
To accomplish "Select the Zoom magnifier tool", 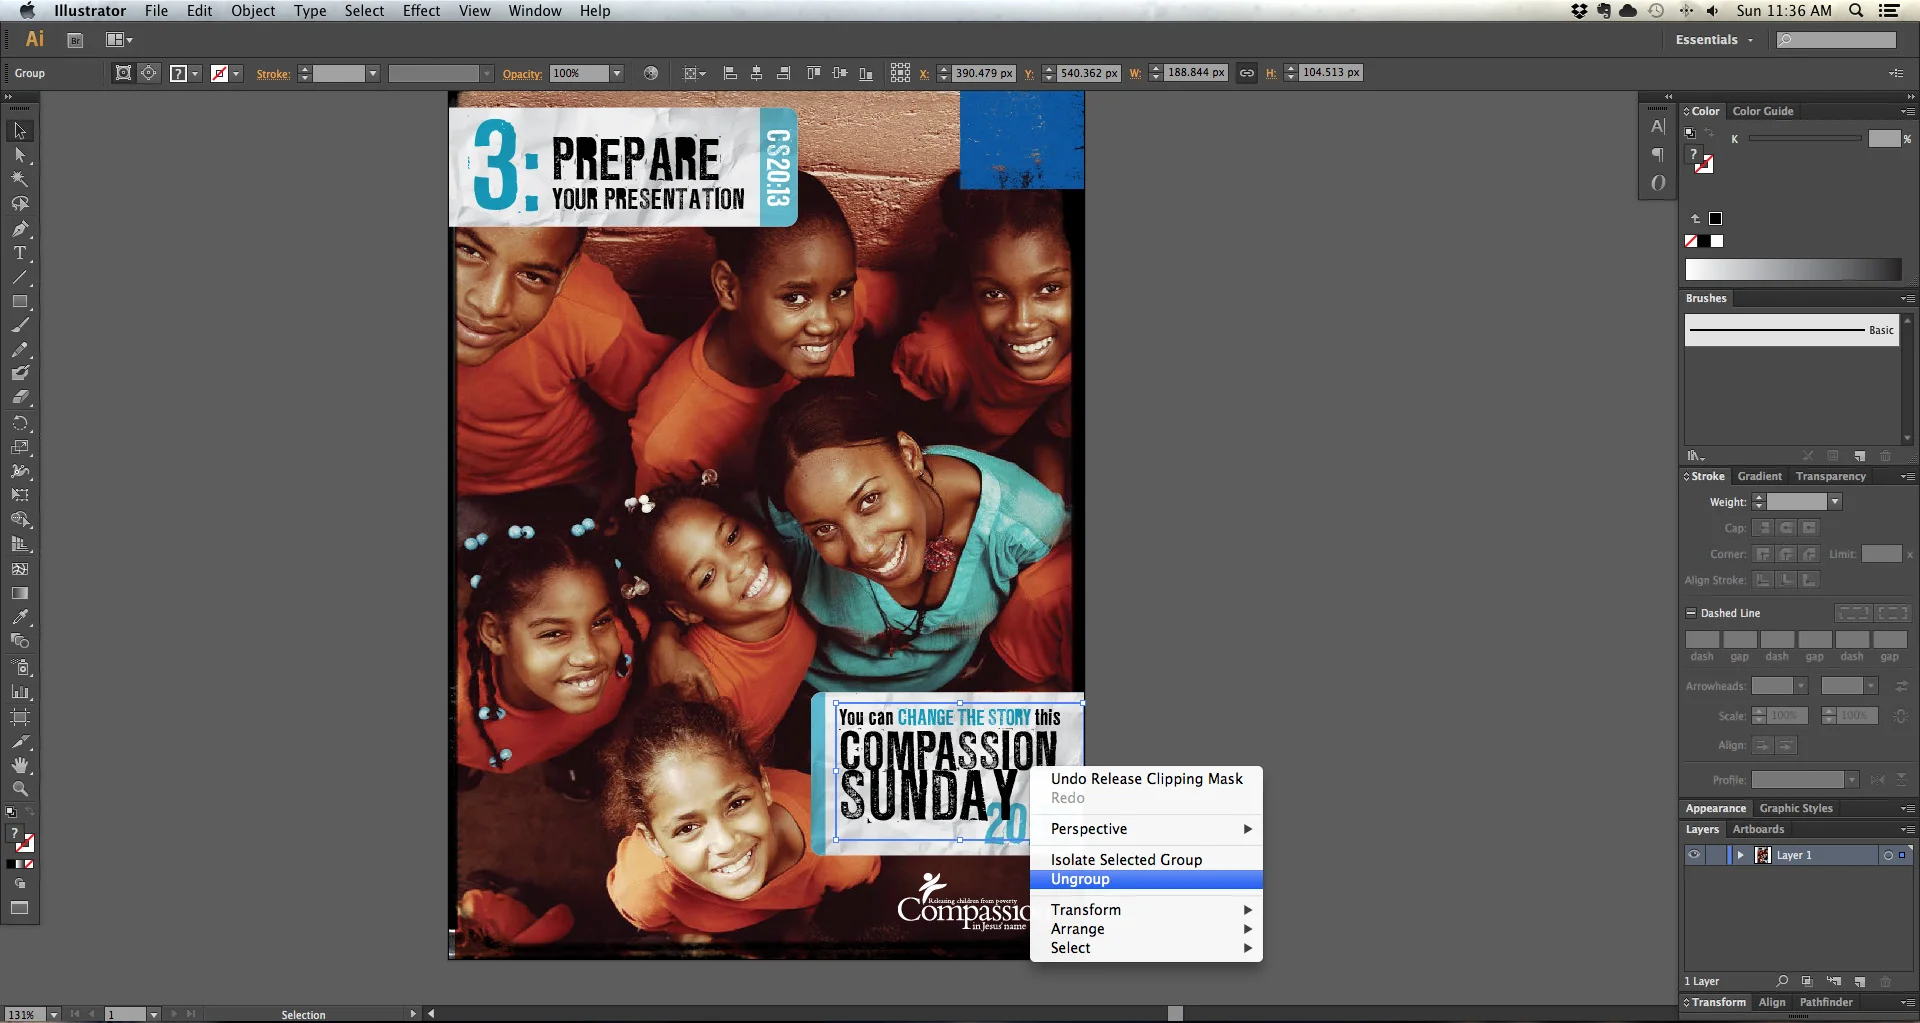I will click(x=20, y=789).
